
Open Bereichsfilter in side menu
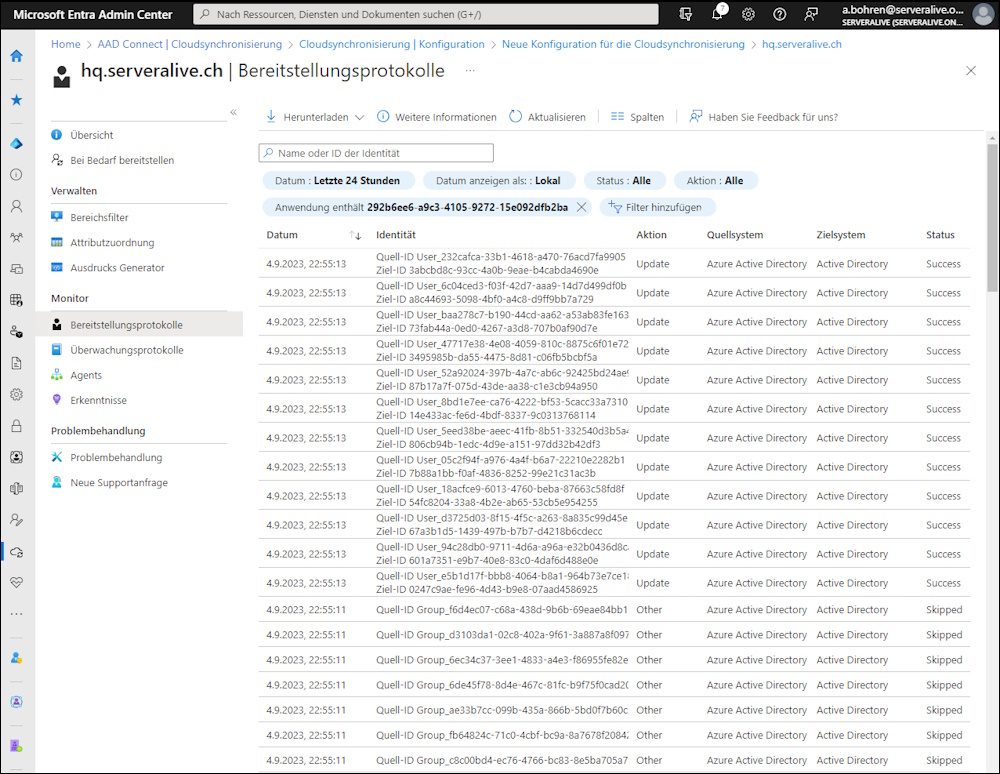(x=99, y=217)
